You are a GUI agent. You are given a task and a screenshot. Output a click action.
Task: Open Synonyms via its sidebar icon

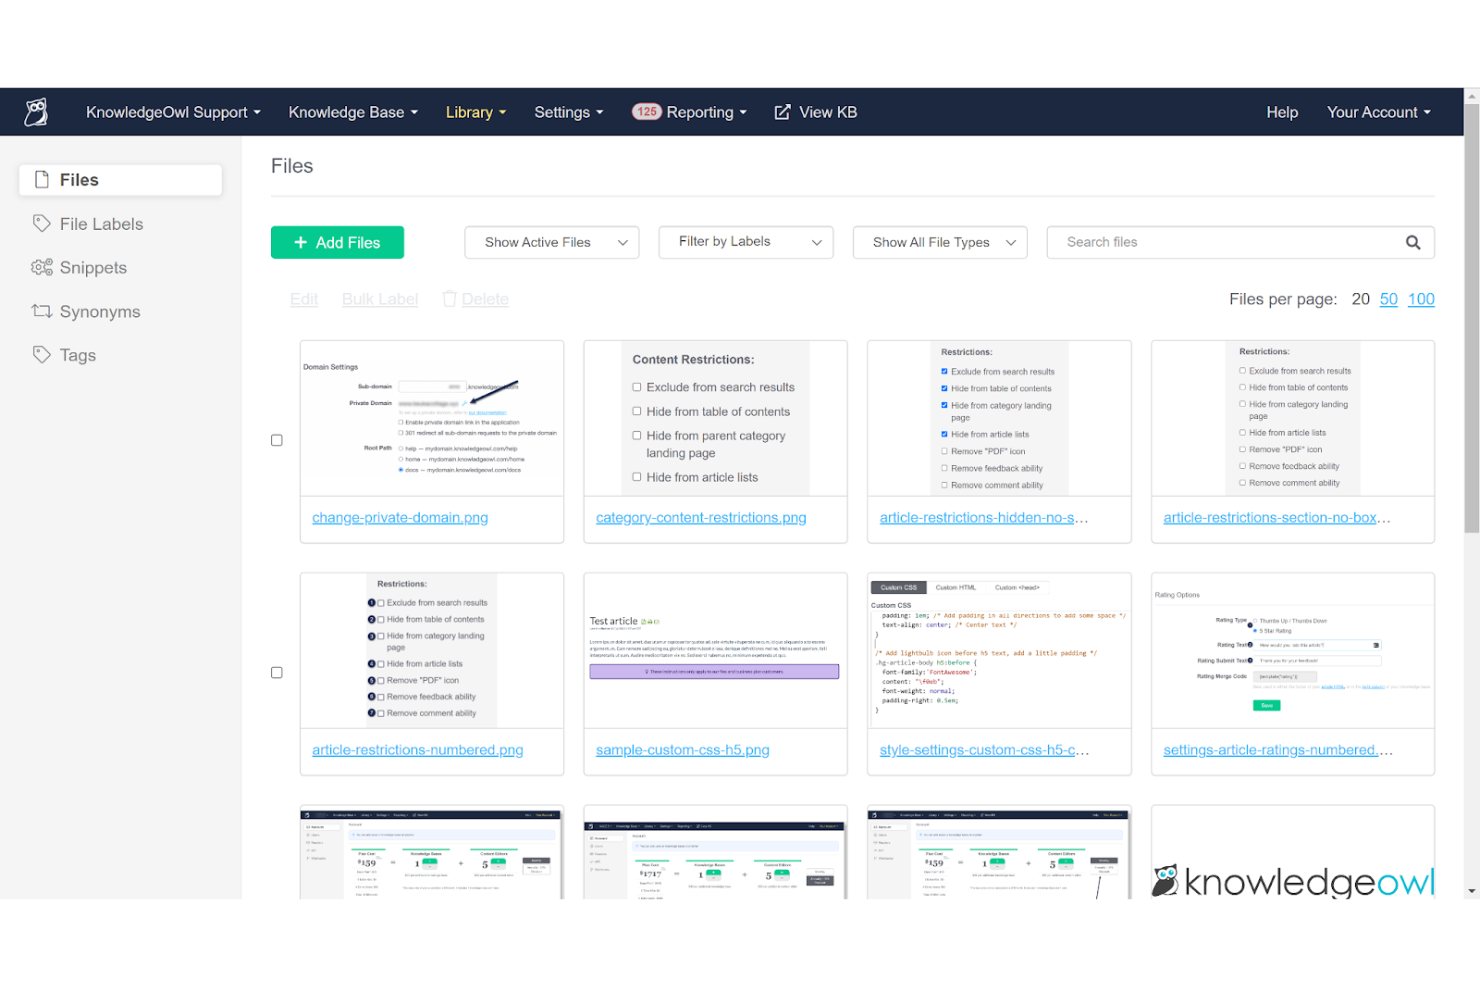click(x=41, y=311)
